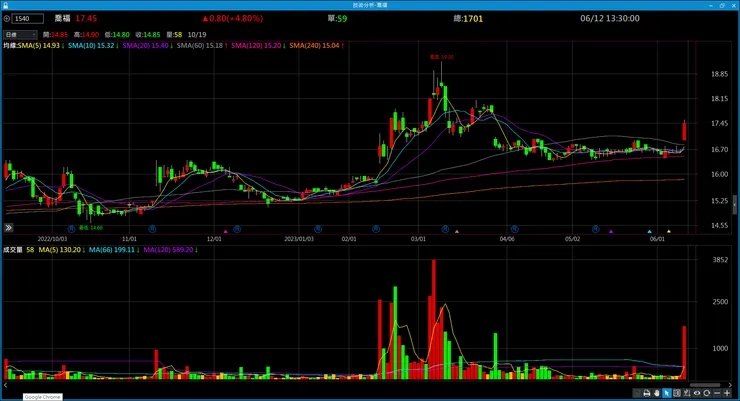The height and width of the screenshot is (401, 740).
Task: Focus the stock code field 1540
Action: [x=28, y=18]
